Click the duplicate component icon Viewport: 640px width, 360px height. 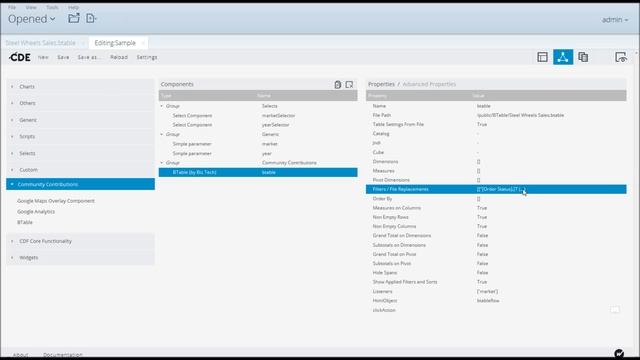[338, 84]
